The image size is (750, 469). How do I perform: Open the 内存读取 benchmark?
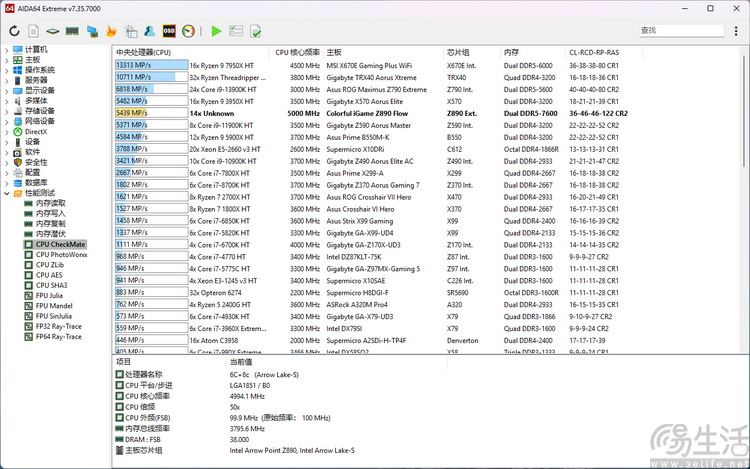[x=50, y=203]
